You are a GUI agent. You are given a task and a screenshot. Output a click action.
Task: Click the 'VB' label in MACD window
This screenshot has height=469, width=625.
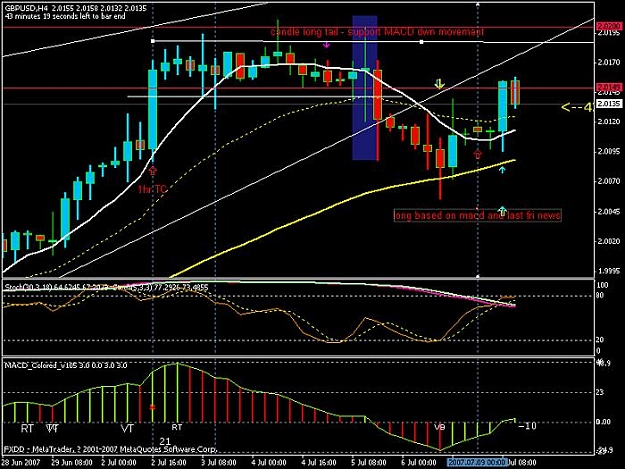pyautogui.click(x=439, y=427)
